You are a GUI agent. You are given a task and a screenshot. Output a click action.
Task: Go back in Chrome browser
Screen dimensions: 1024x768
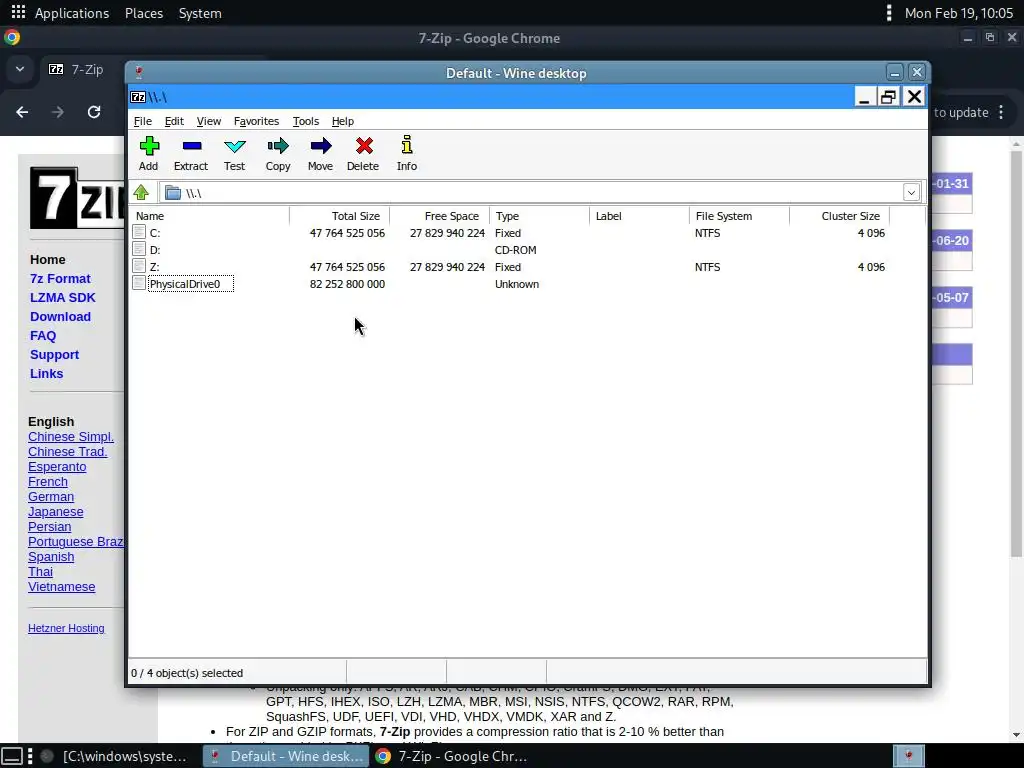[x=22, y=112]
